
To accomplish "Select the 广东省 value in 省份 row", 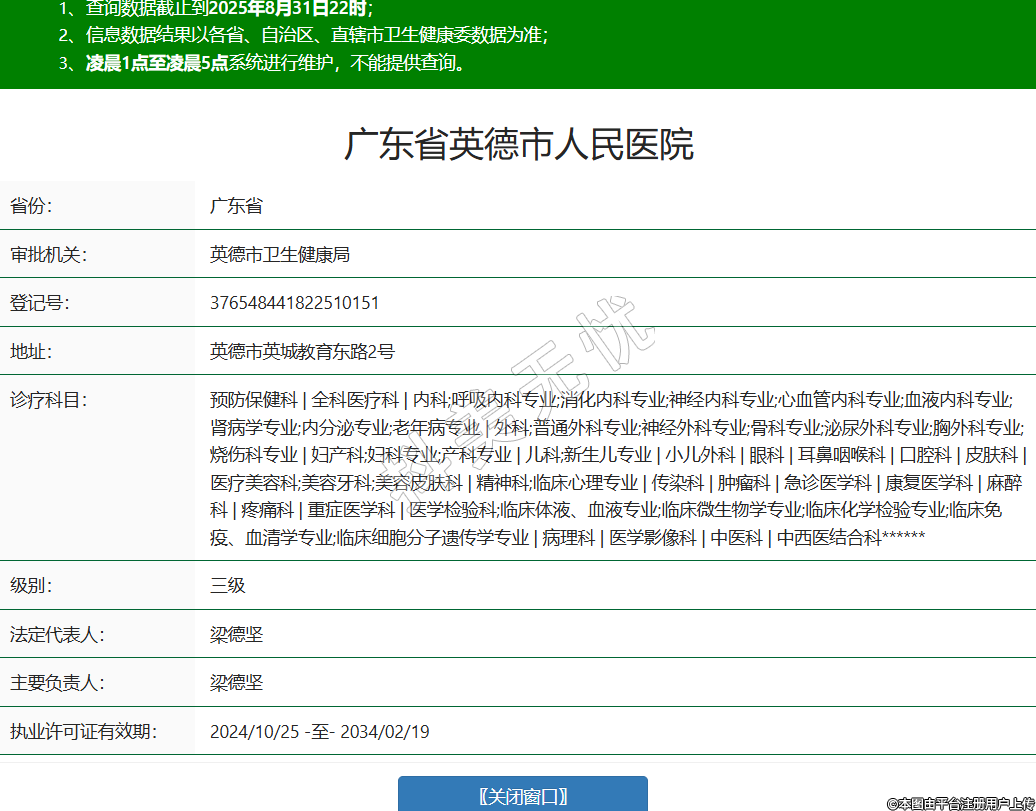I will [236, 206].
